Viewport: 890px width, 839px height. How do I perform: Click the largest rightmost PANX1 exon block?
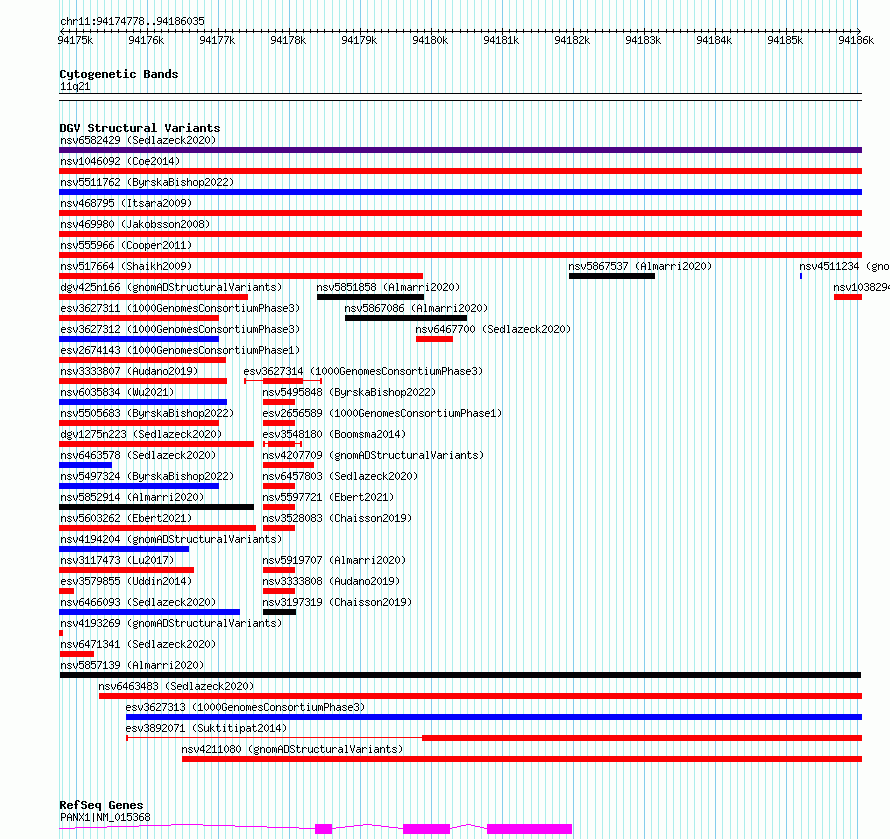coord(530,829)
